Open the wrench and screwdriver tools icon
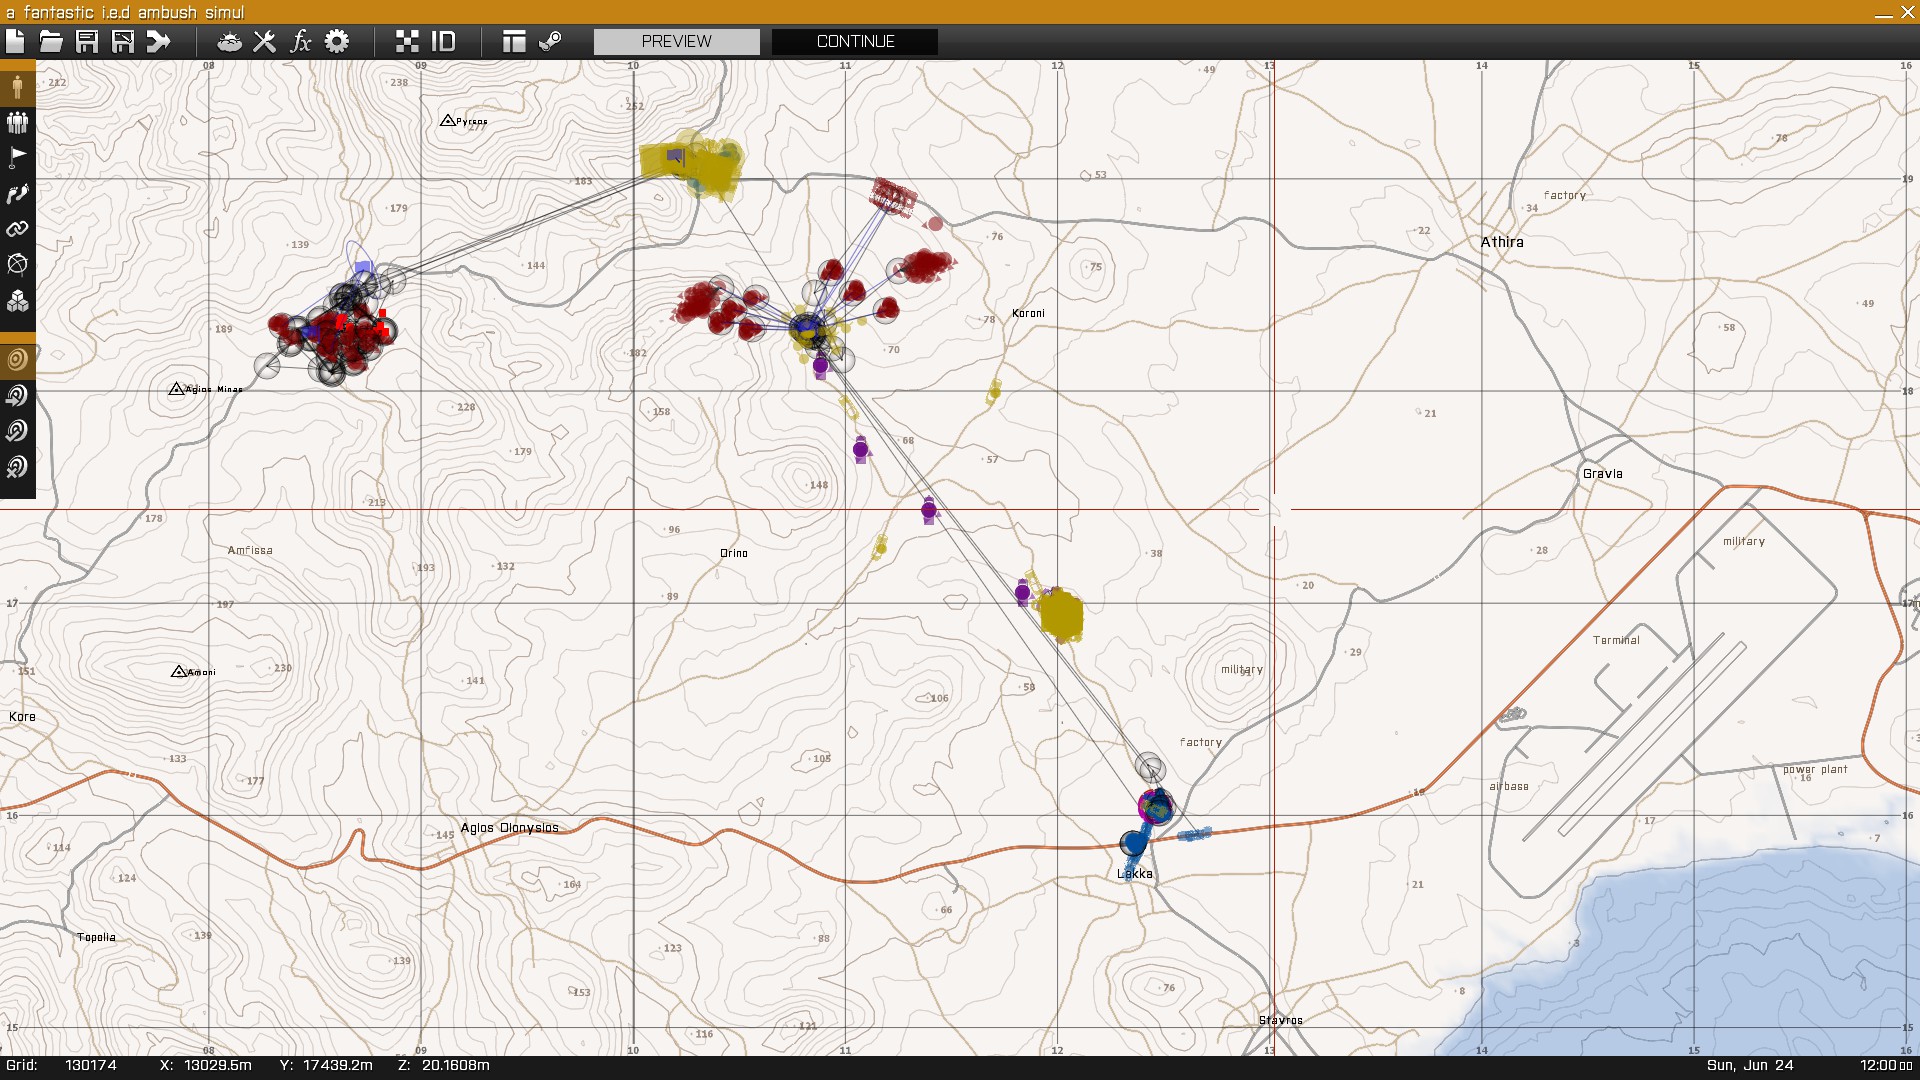The image size is (1920, 1080). pyautogui.click(x=265, y=41)
